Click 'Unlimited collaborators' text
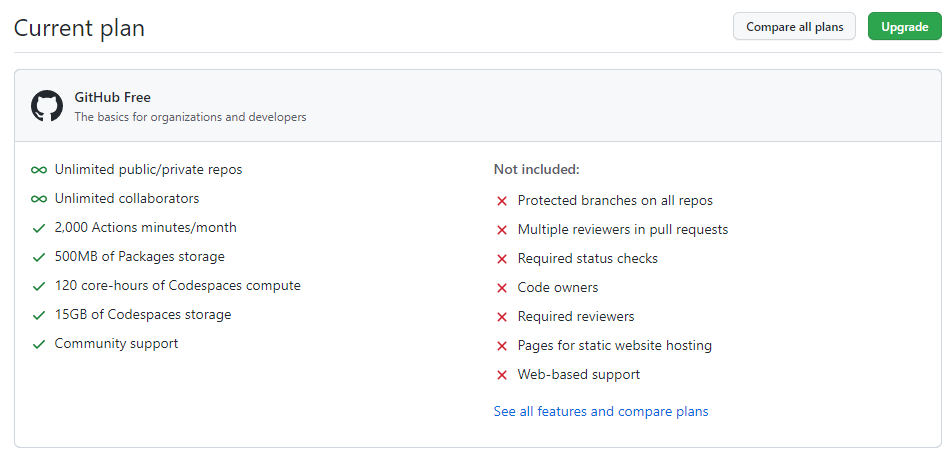Image resolution: width=952 pixels, height=452 pixels. pyautogui.click(x=127, y=199)
